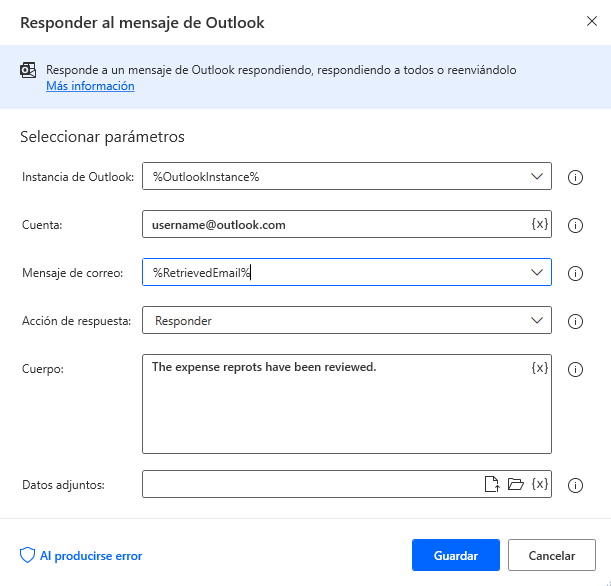This screenshot has width=611, height=586.
Task: Click the Acción de respuesta label
Action: coord(77,321)
